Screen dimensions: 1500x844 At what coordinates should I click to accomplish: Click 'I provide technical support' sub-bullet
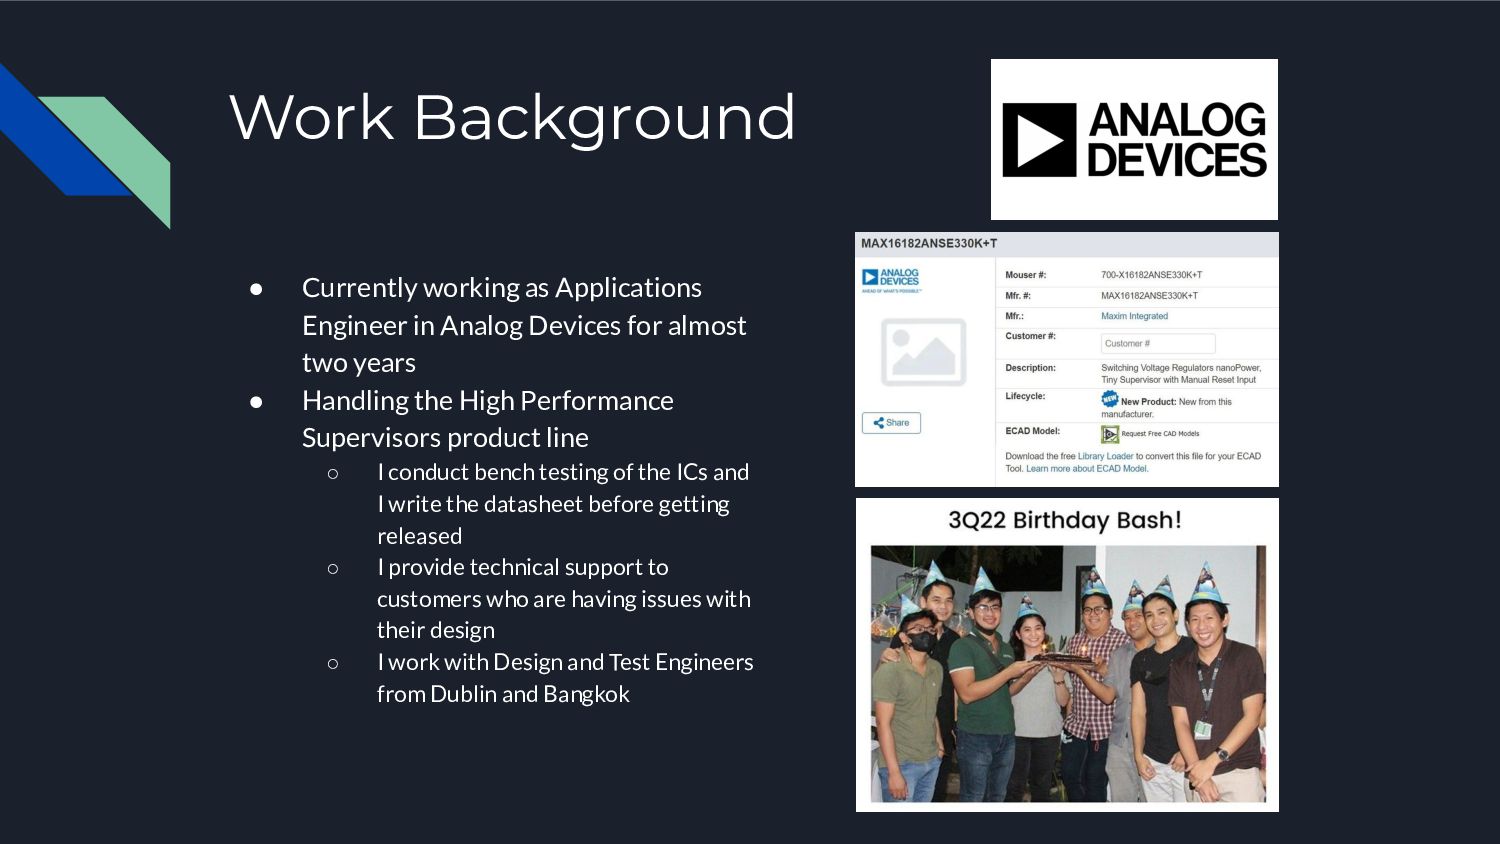564,598
